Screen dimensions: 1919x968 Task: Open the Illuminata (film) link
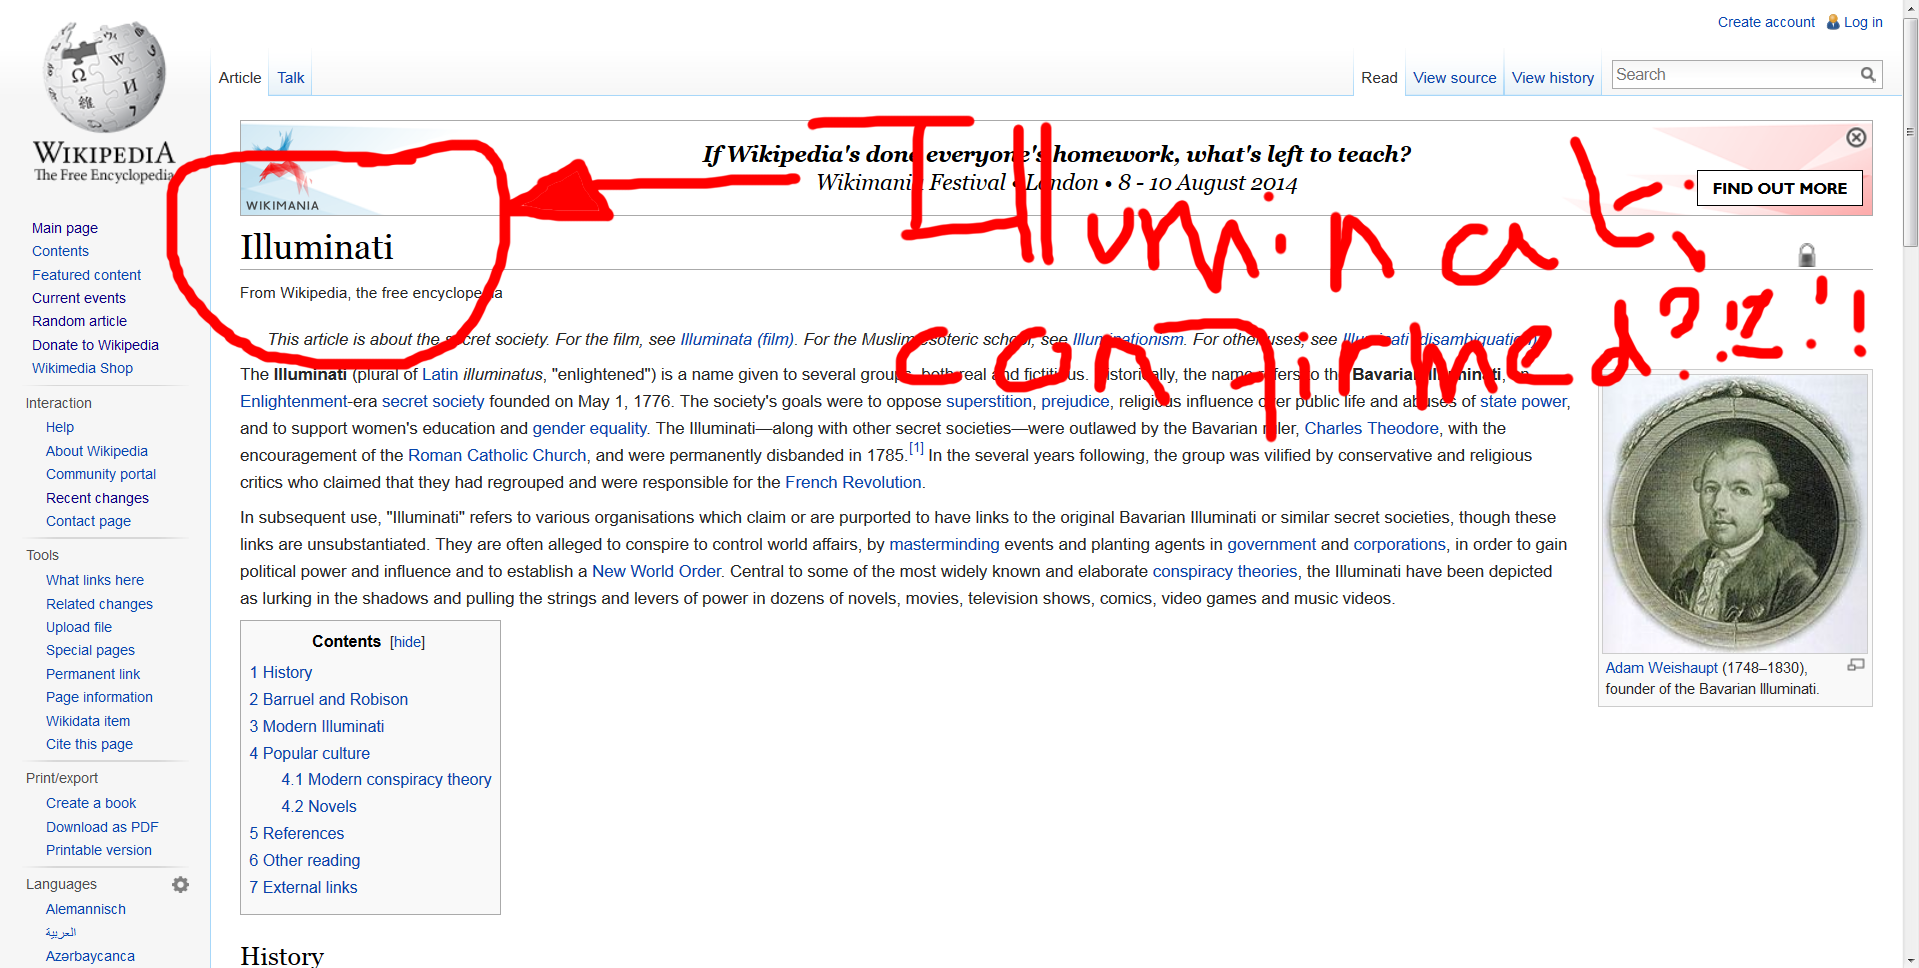click(x=737, y=339)
